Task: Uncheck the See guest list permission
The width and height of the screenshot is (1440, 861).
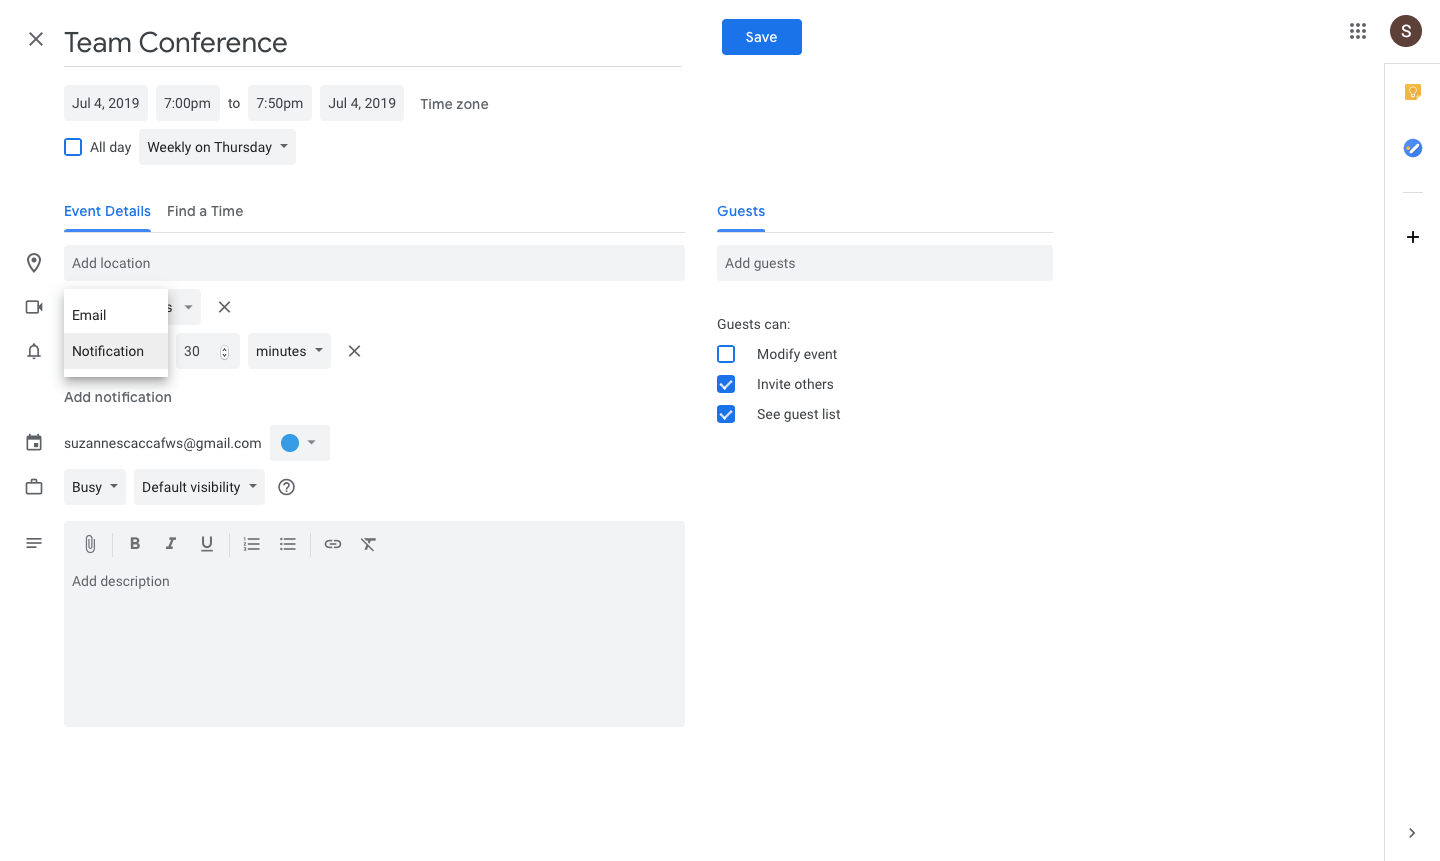Action: coord(726,414)
